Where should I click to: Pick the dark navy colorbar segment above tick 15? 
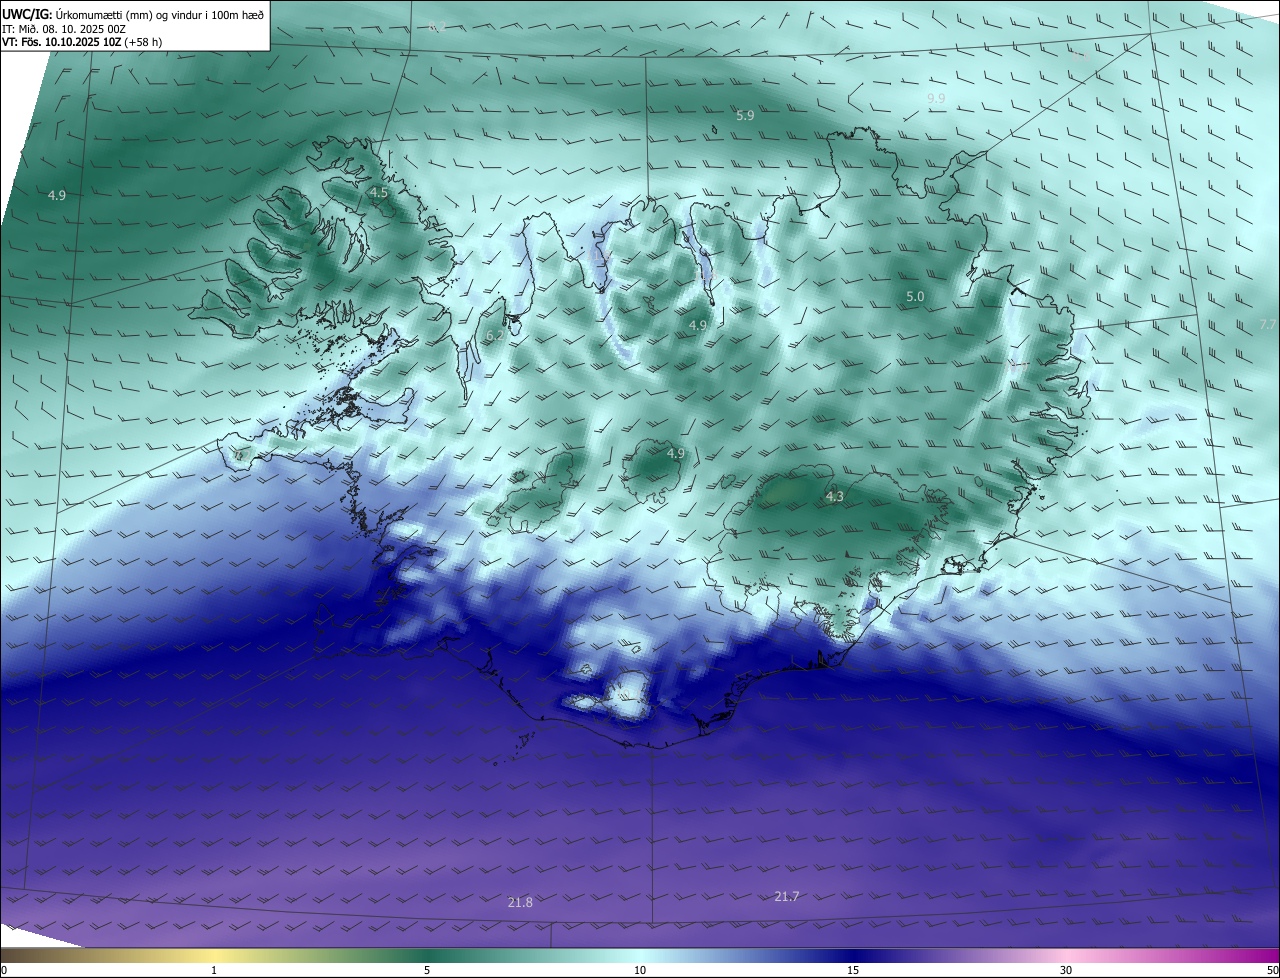[853, 956]
